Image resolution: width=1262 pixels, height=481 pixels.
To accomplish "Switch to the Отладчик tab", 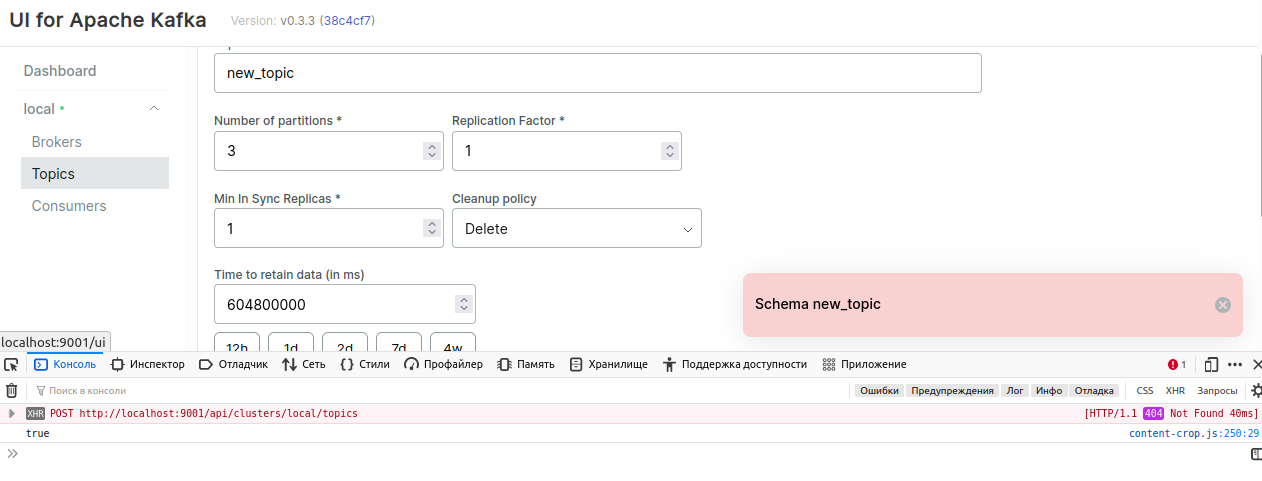I will point(234,364).
